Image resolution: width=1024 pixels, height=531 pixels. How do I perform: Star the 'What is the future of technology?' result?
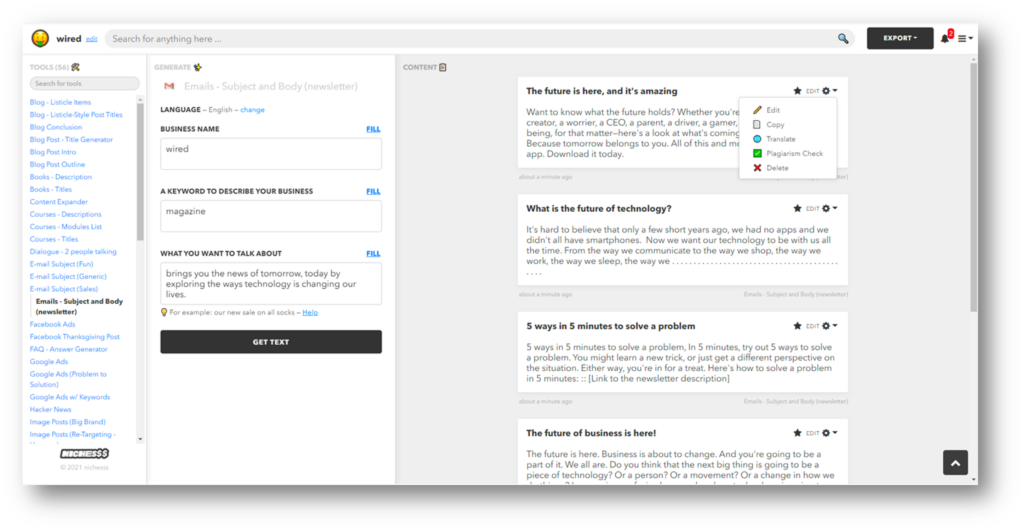coord(797,208)
